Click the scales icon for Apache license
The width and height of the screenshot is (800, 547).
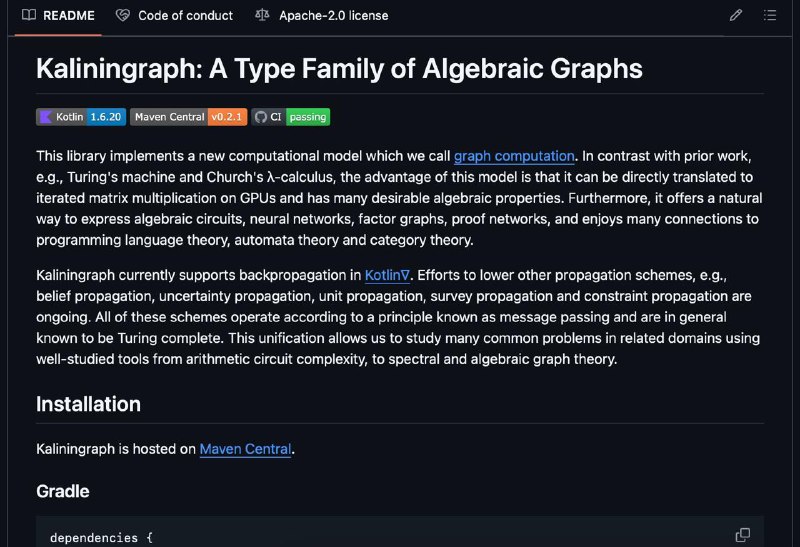click(262, 15)
